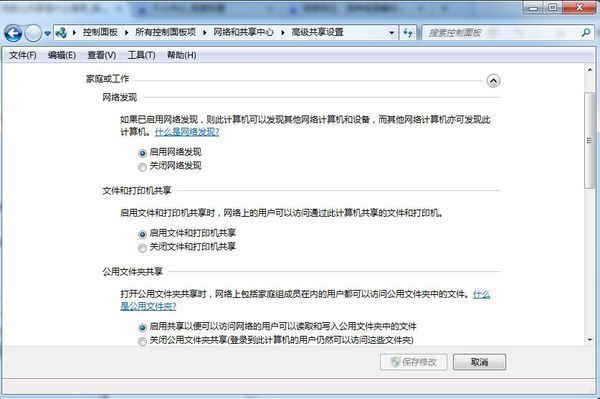
Task: Click the vertical scrollbar thumb
Action: (590, 140)
